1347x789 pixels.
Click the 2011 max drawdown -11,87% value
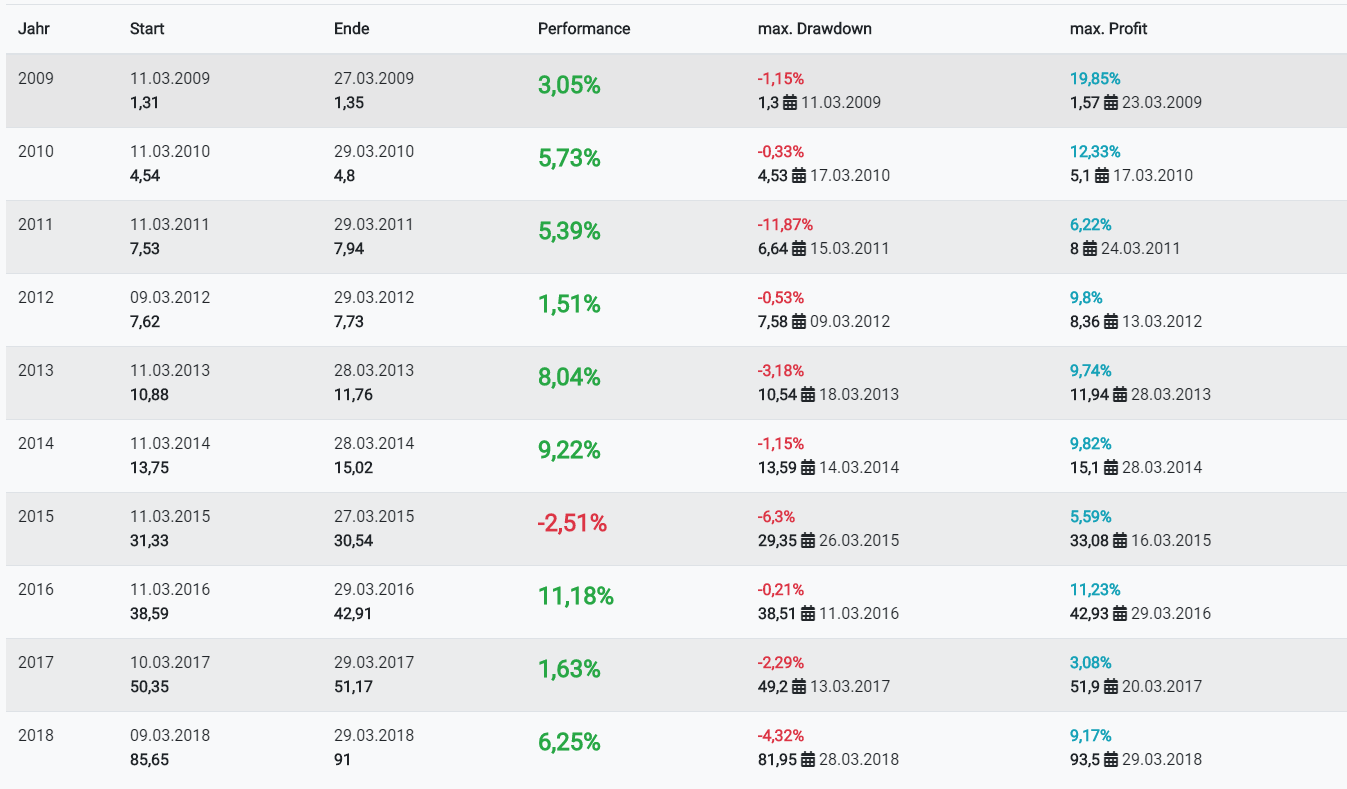click(785, 225)
